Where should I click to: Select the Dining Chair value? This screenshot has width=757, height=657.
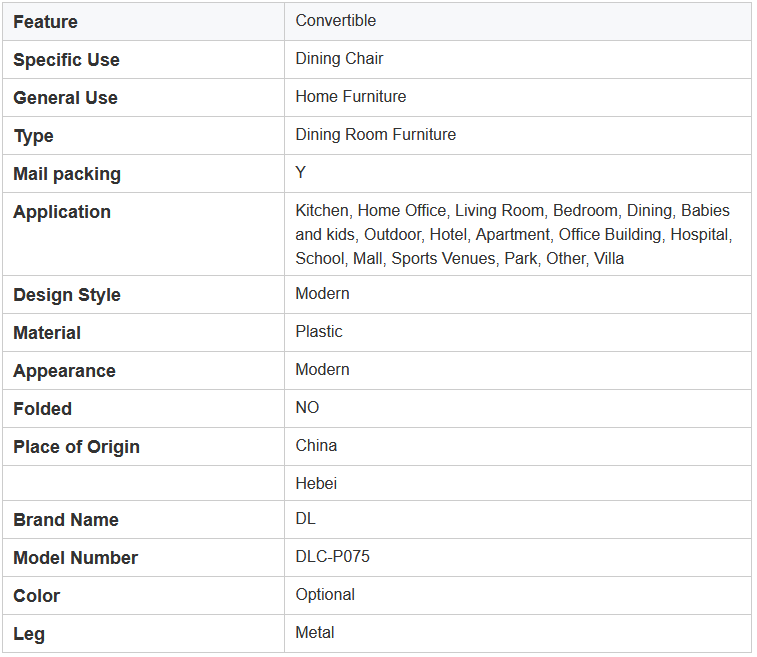tap(339, 58)
